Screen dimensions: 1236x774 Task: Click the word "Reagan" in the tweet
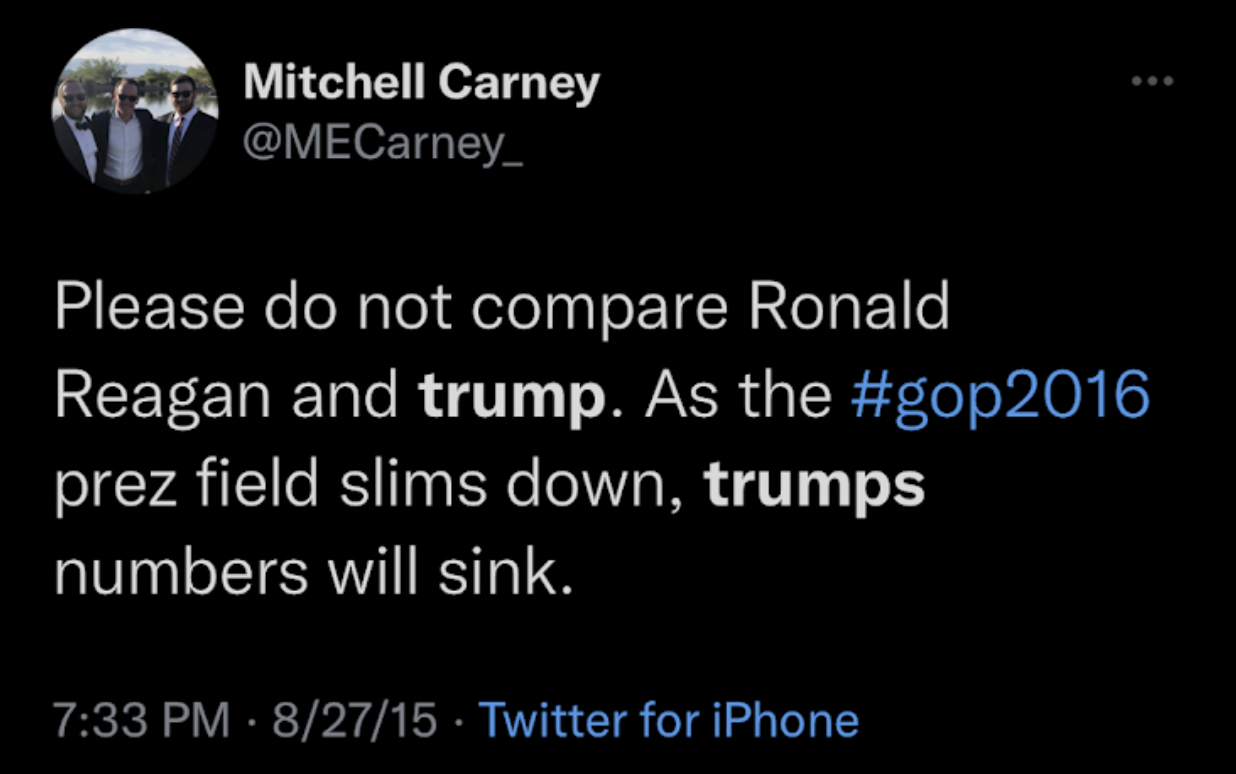tap(163, 396)
